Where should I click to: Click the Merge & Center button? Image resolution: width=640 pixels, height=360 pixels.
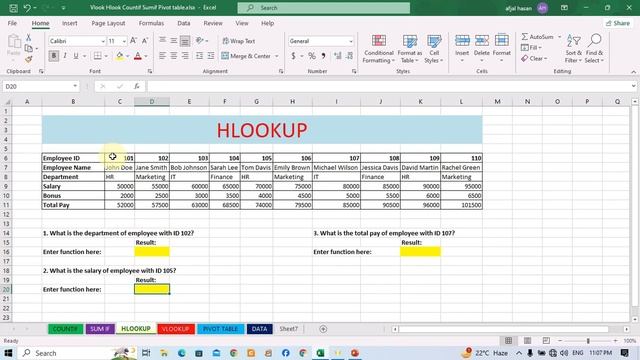click(x=247, y=56)
